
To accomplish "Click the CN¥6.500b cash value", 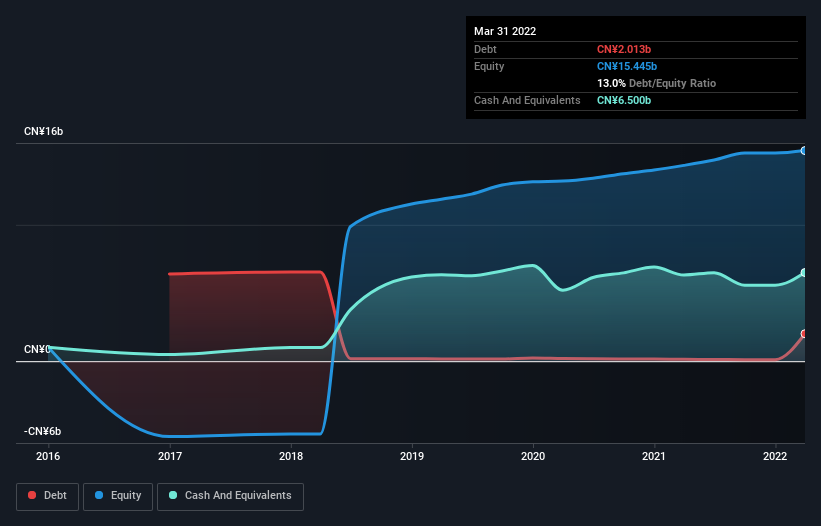I will click(624, 100).
